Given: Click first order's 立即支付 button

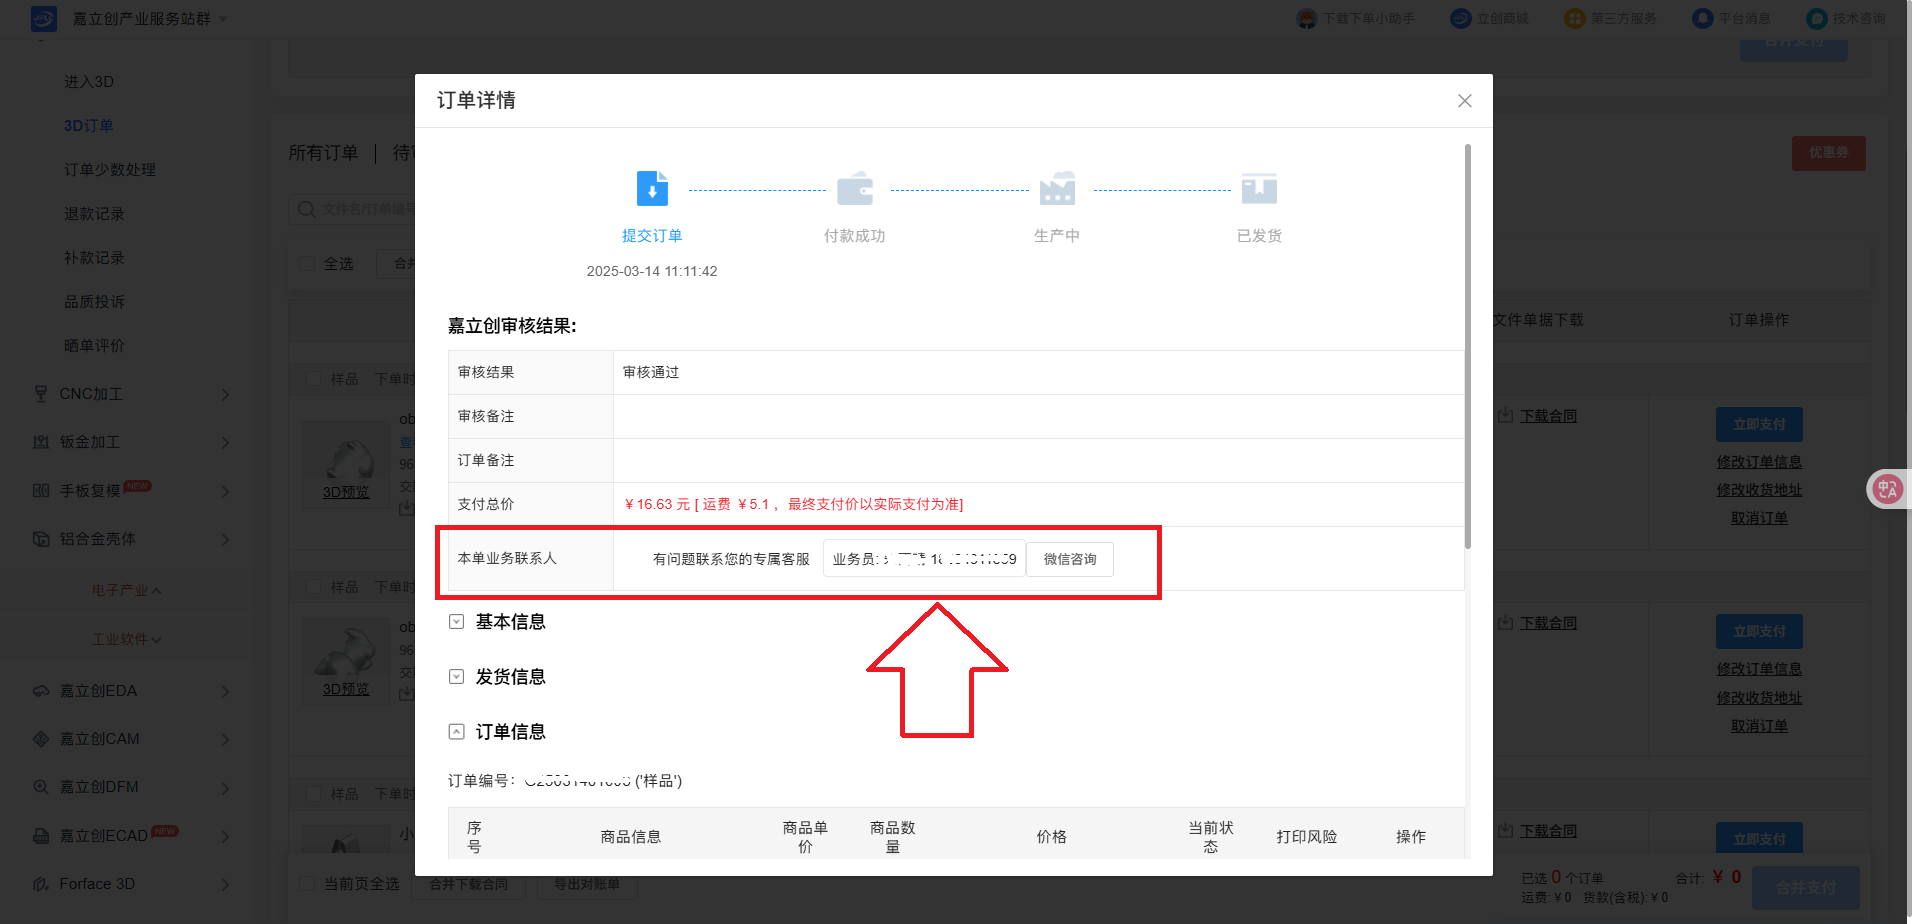Looking at the screenshot, I should coord(1759,424).
